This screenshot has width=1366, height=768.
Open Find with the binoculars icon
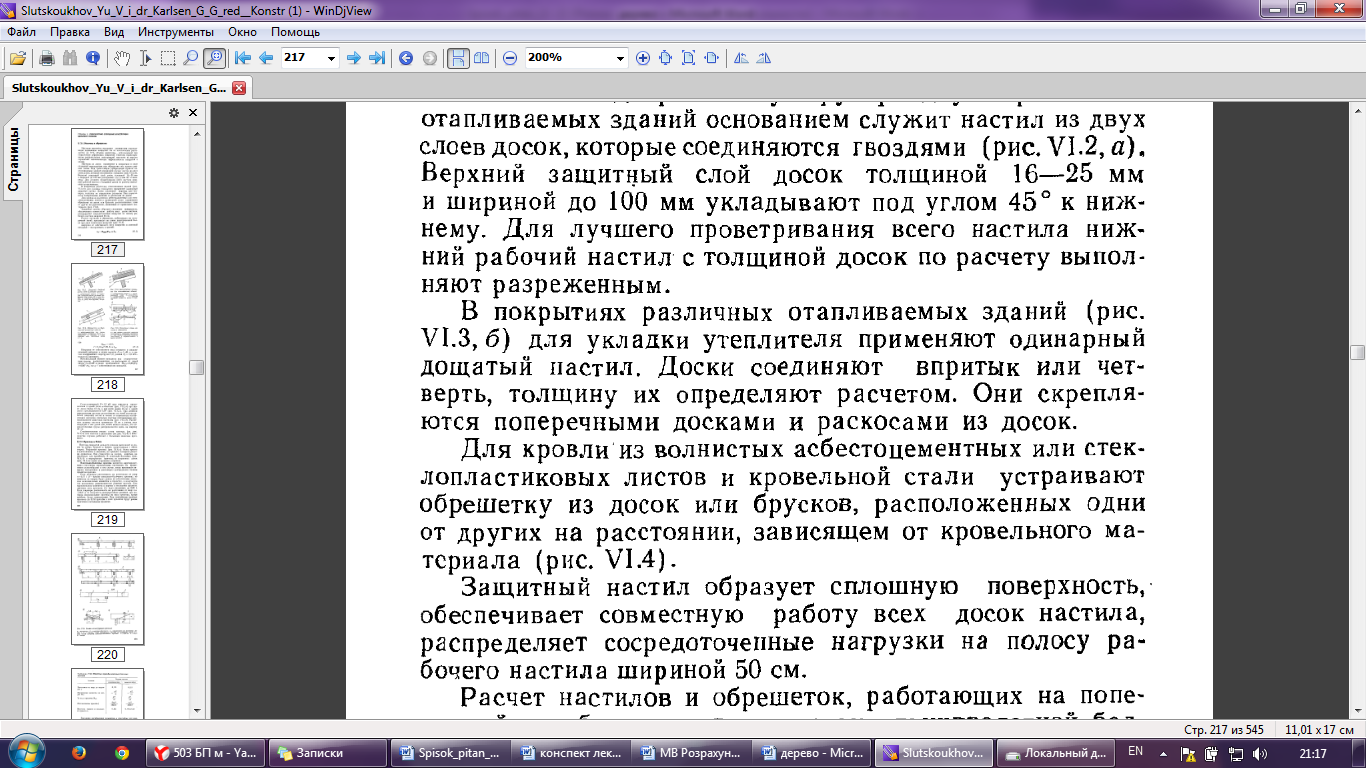pos(70,58)
